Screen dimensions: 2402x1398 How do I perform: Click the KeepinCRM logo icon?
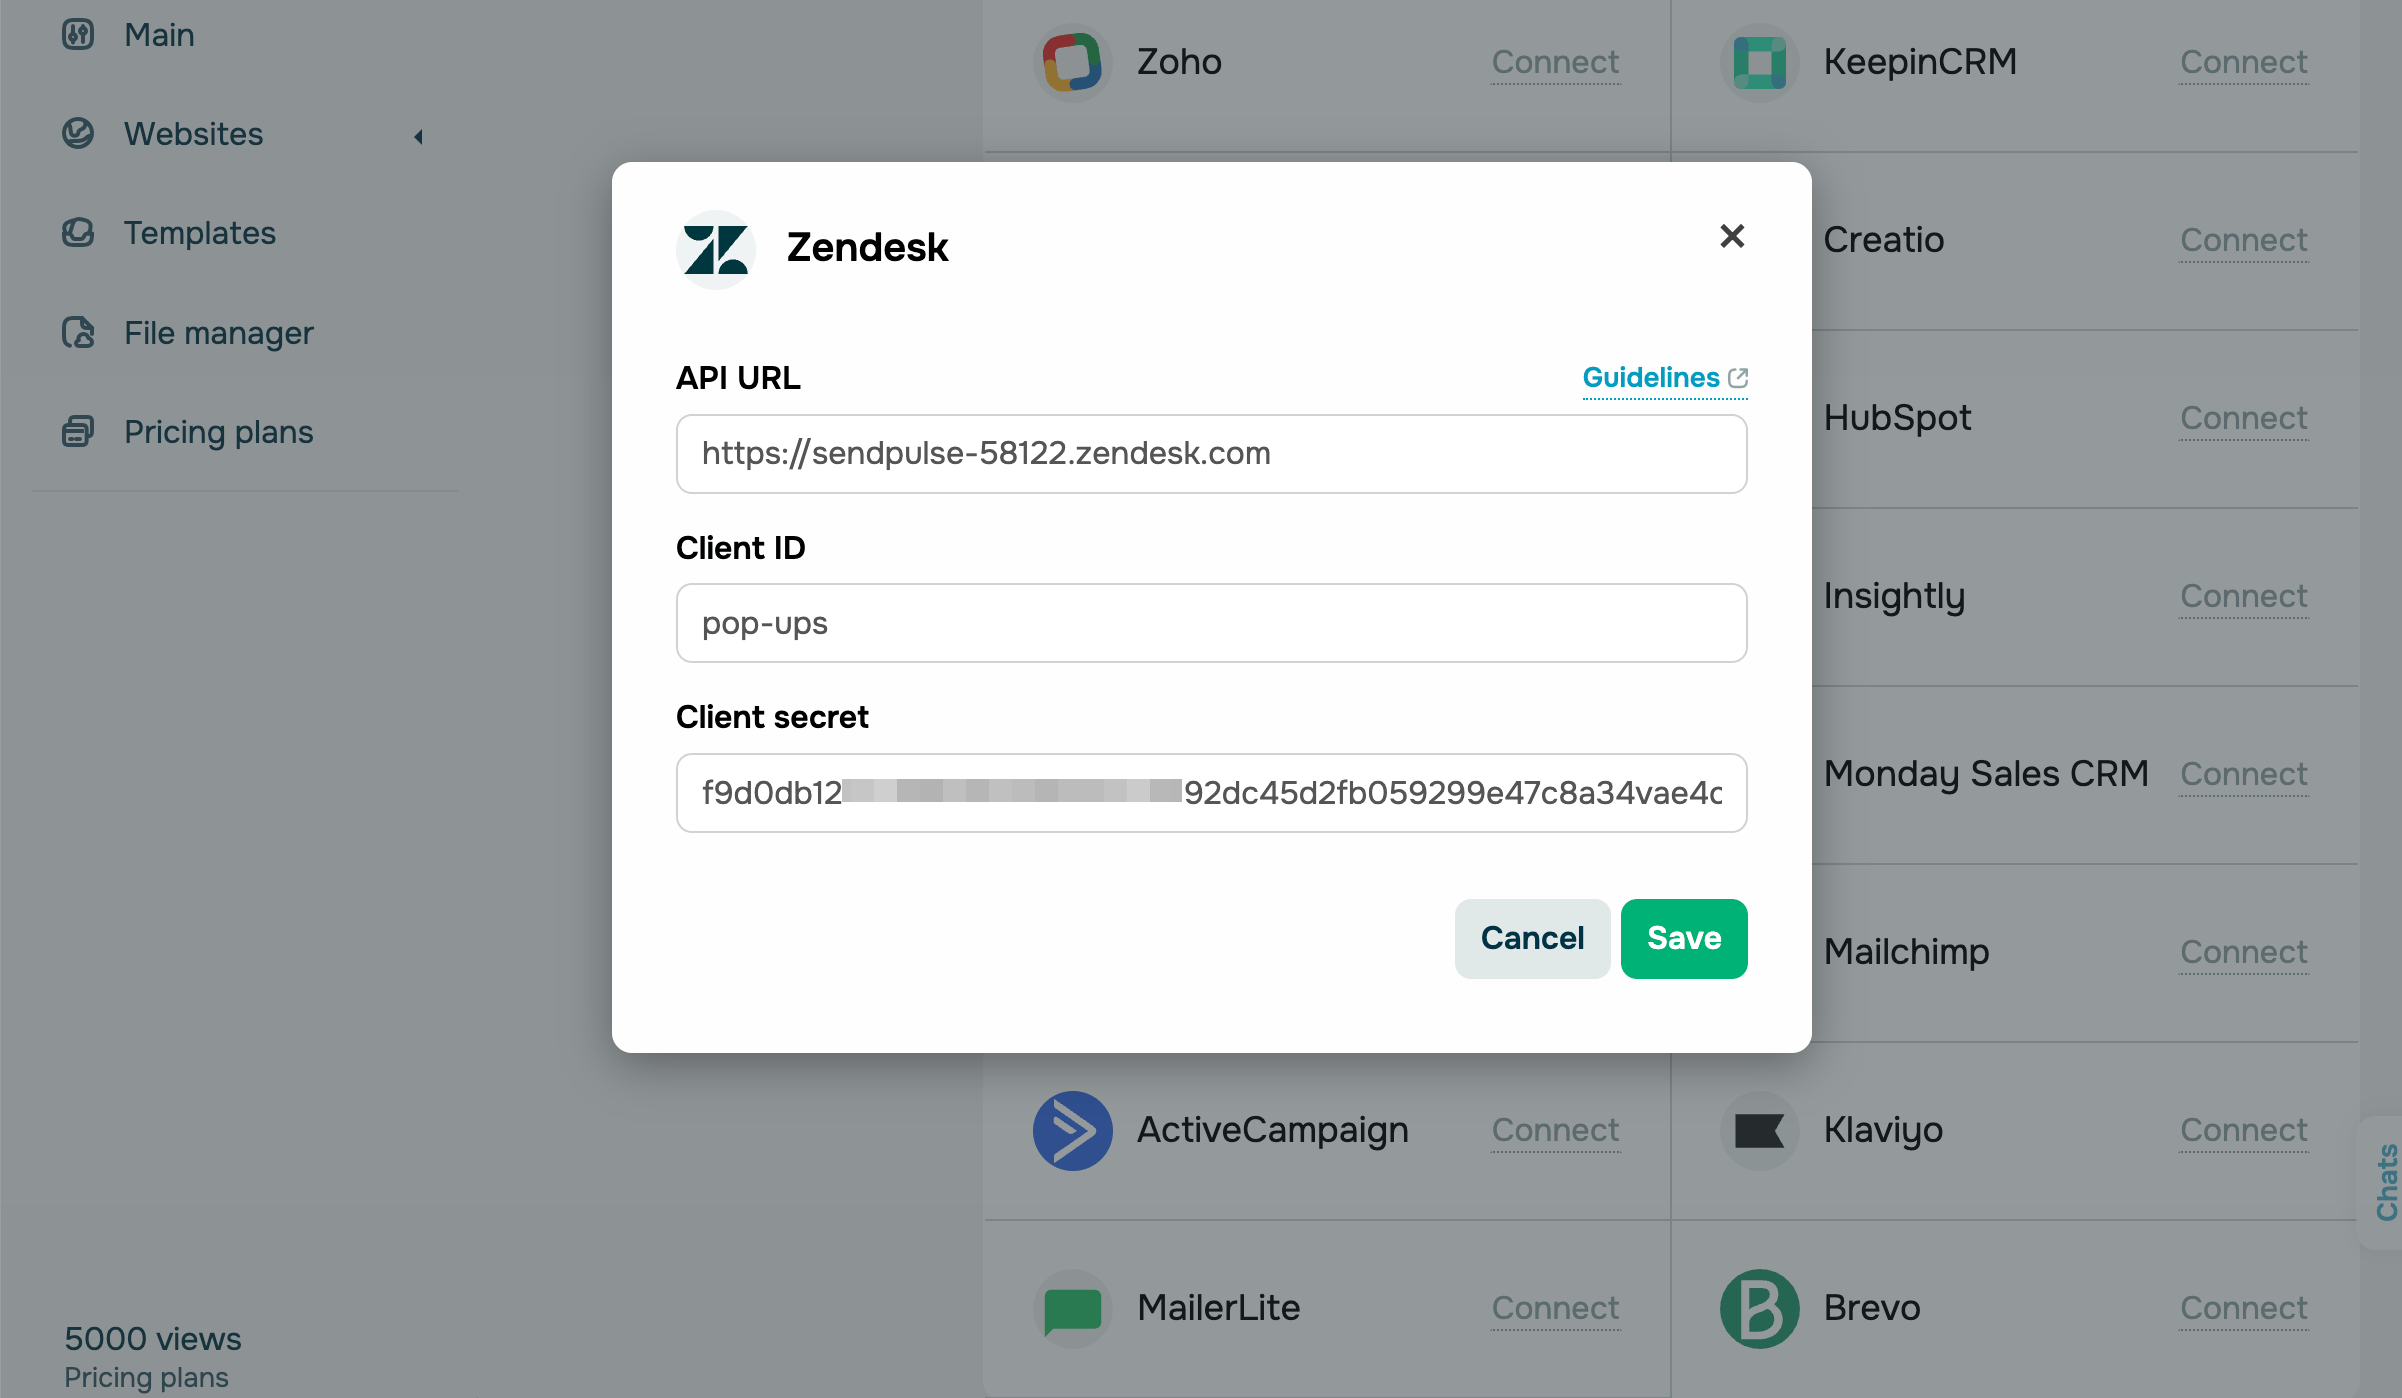pyautogui.click(x=1759, y=62)
